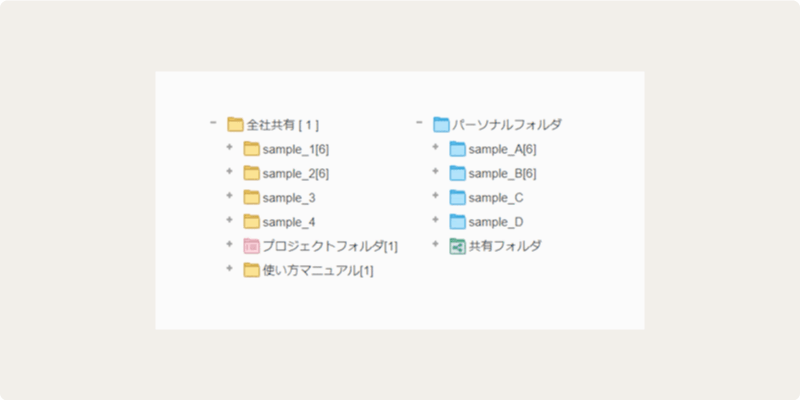Click the blue パーソナルフォルダ folder icon
The height and width of the screenshot is (400, 800).
tap(441, 125)
